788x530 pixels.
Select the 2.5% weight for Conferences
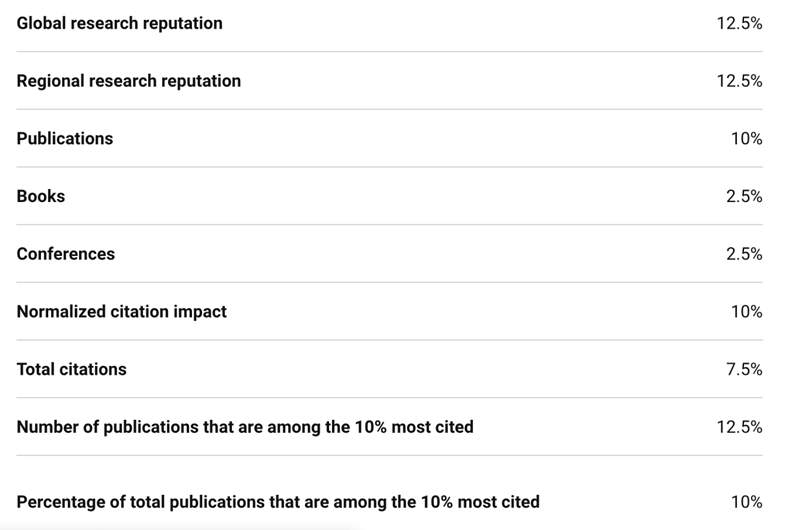(x=744, y=254)
